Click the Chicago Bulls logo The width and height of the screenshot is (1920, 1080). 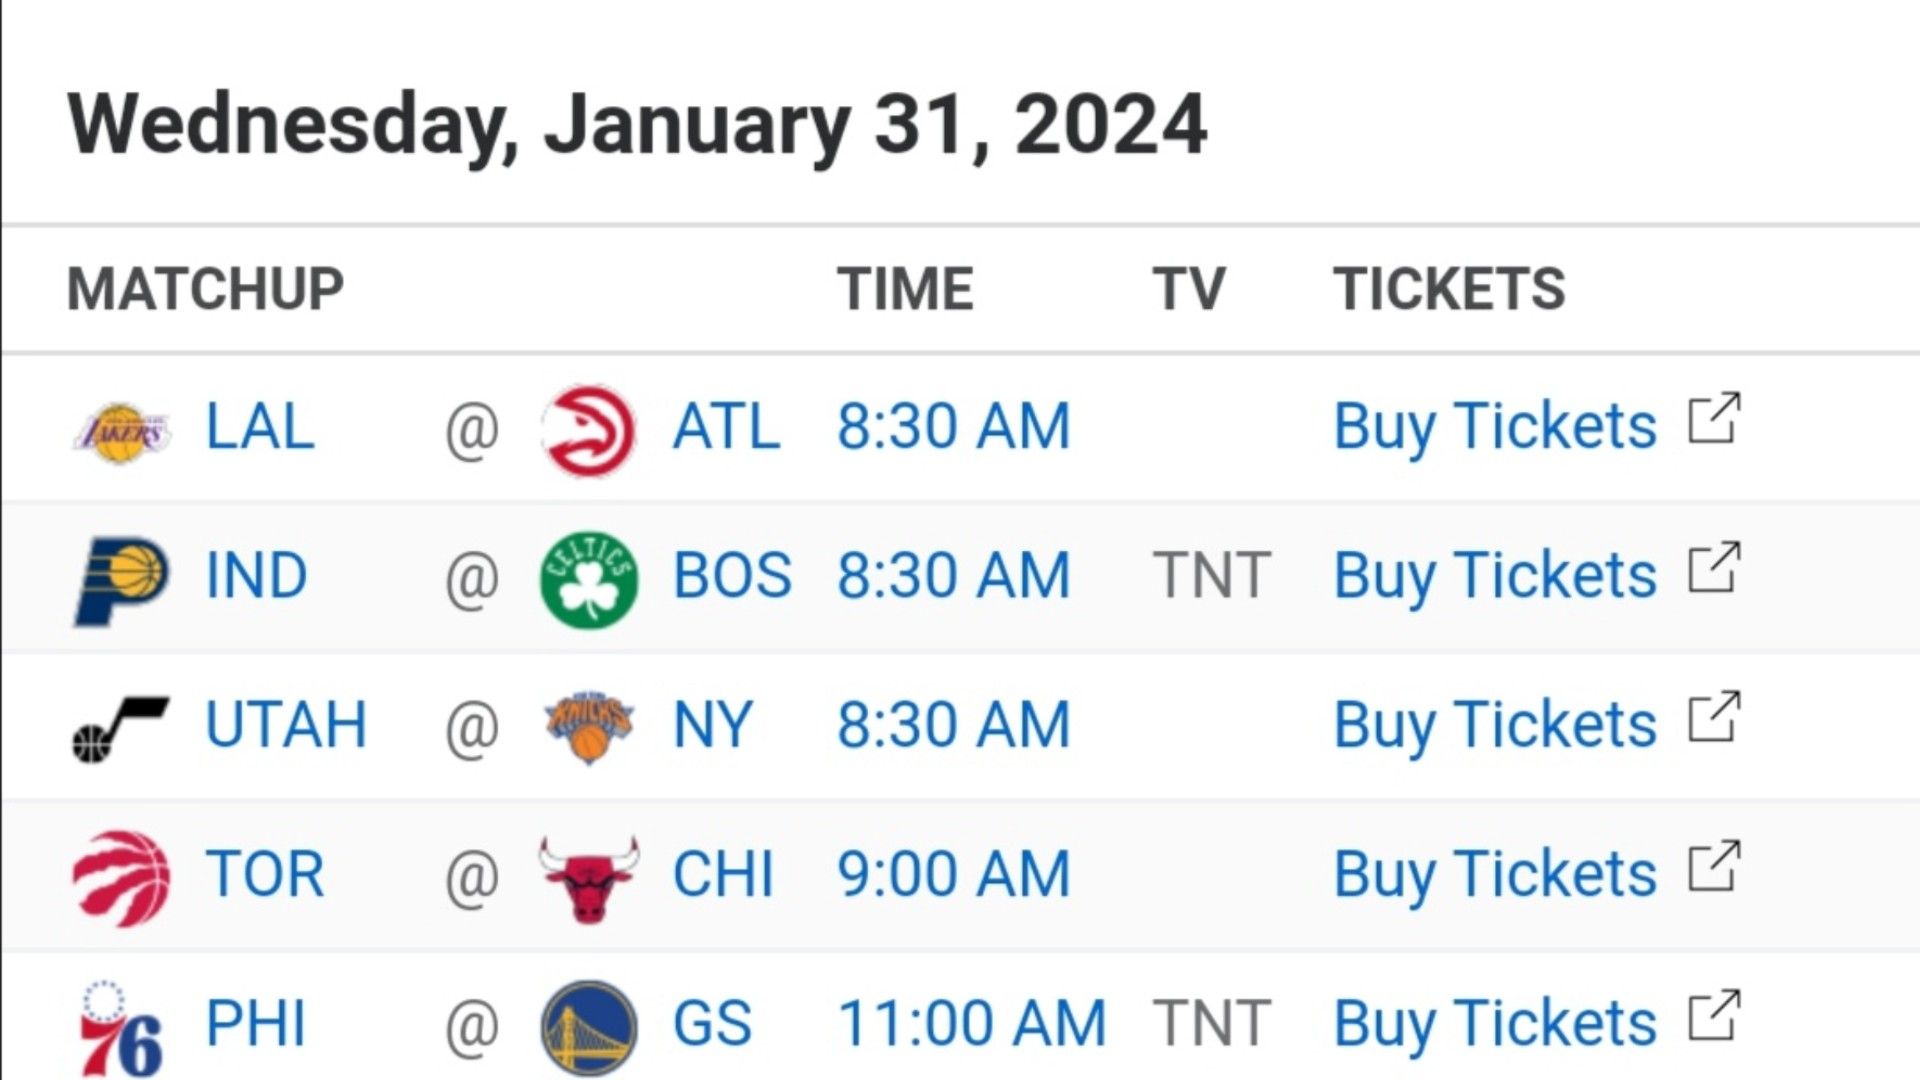click(589, 879)
